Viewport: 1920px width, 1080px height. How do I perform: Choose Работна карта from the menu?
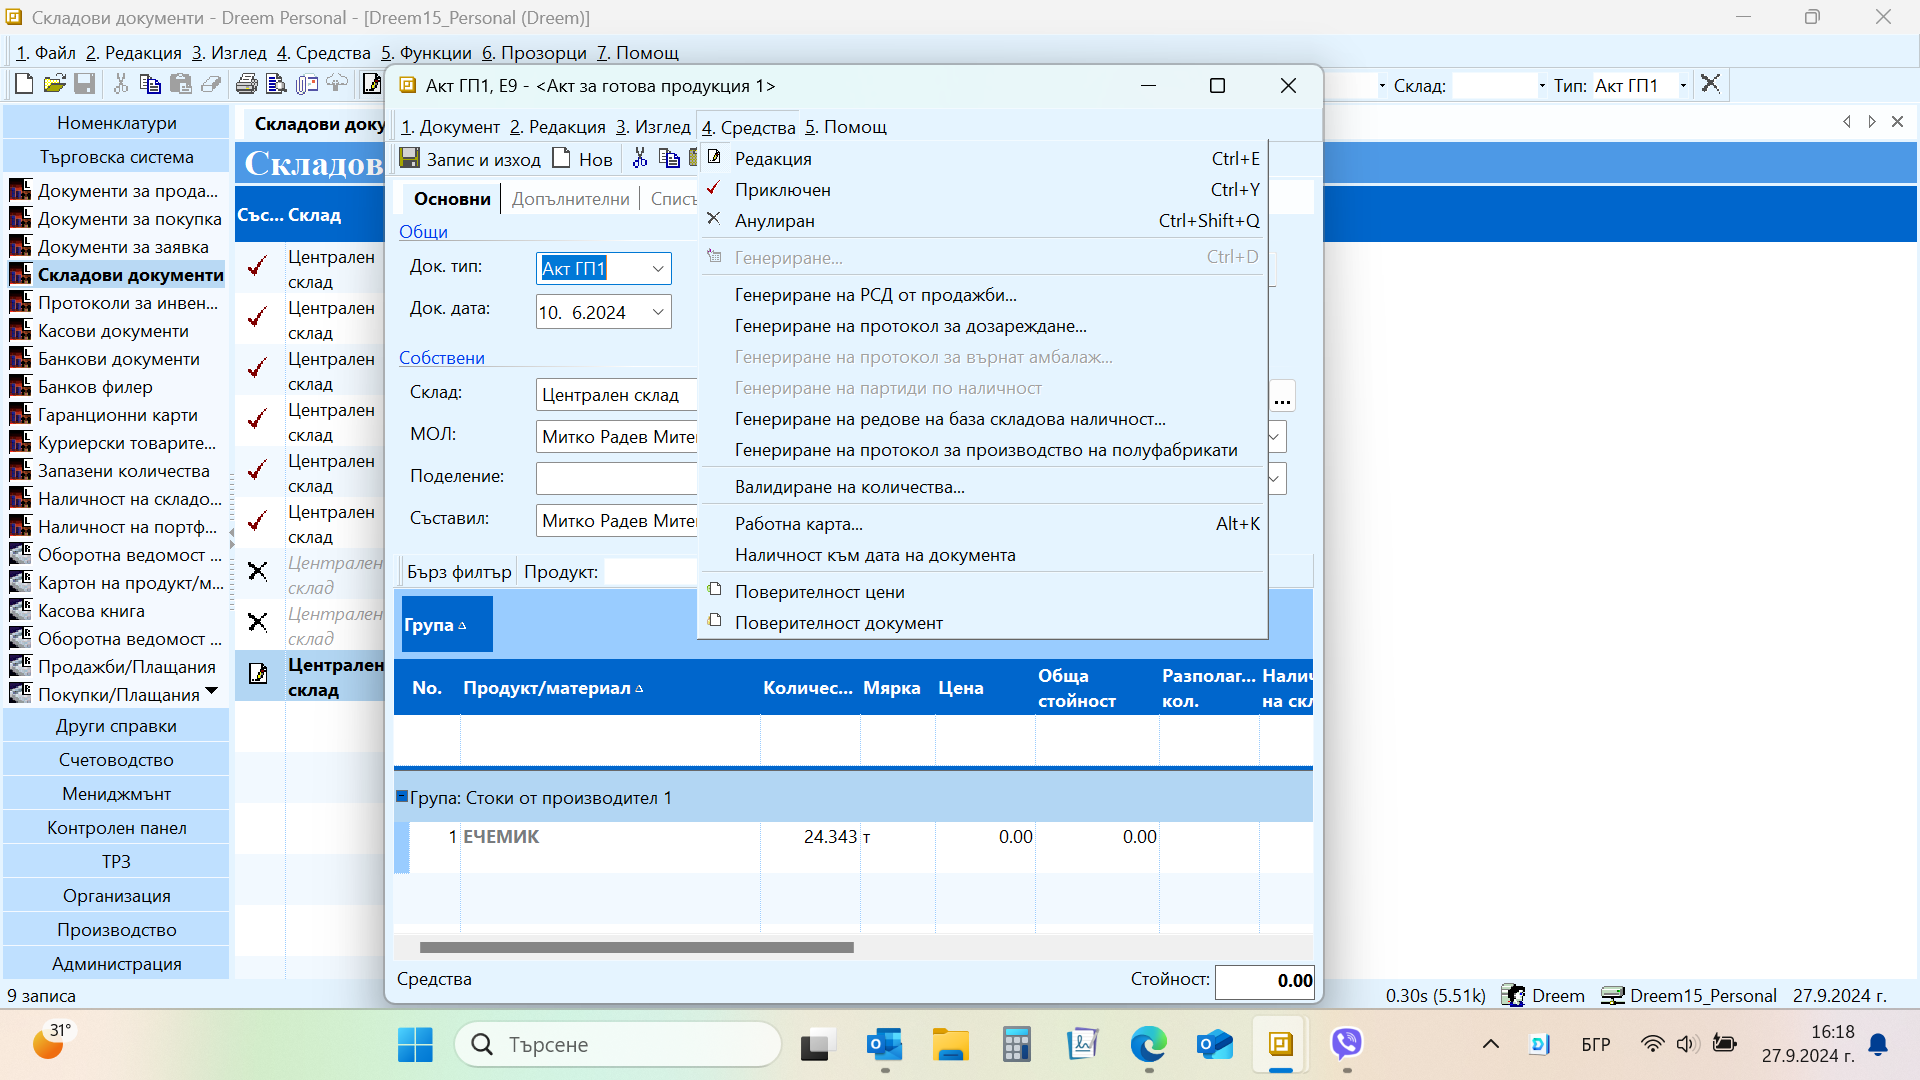[983, 523]
